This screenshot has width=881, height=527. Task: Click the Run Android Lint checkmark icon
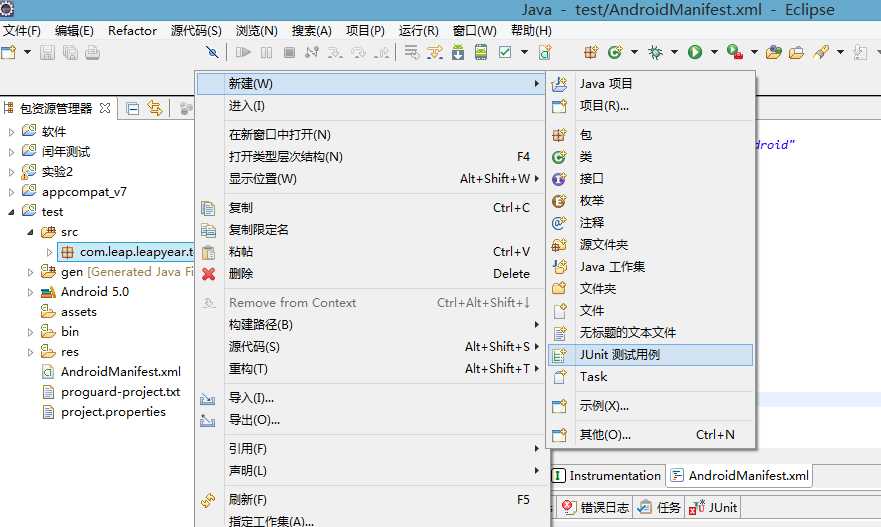[505, 53]
